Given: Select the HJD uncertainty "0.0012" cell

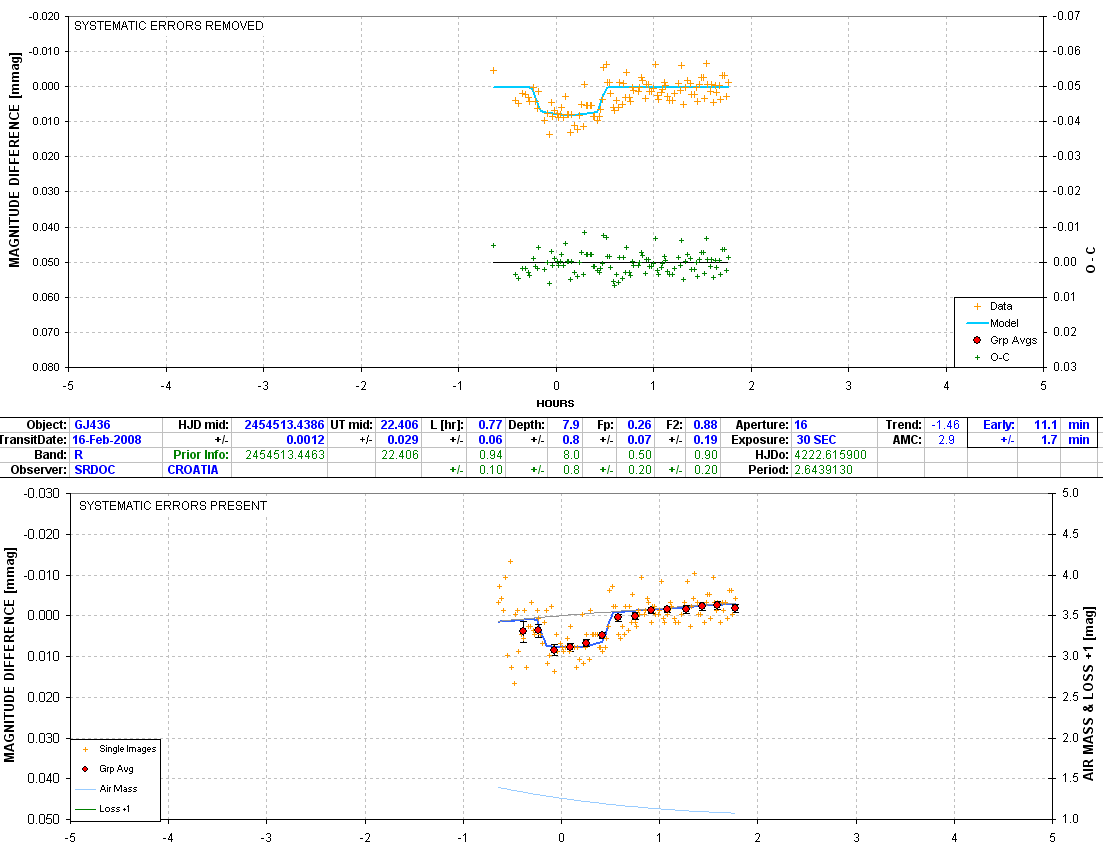Looking at the screenshot, I should pos(305,440).
